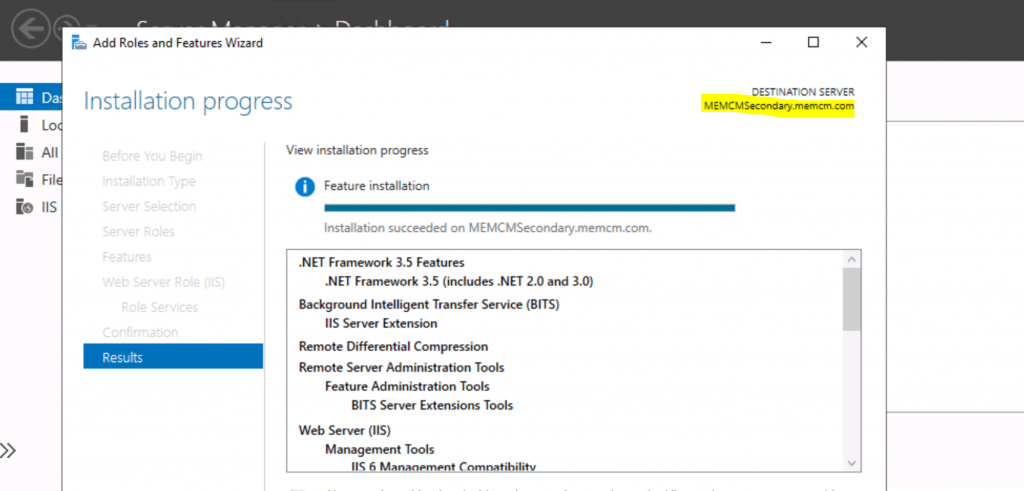This screenshot has height=491, width=1024.
Task: Click BITS Server Extensions Tools entry
Action: tap(432, 405)
